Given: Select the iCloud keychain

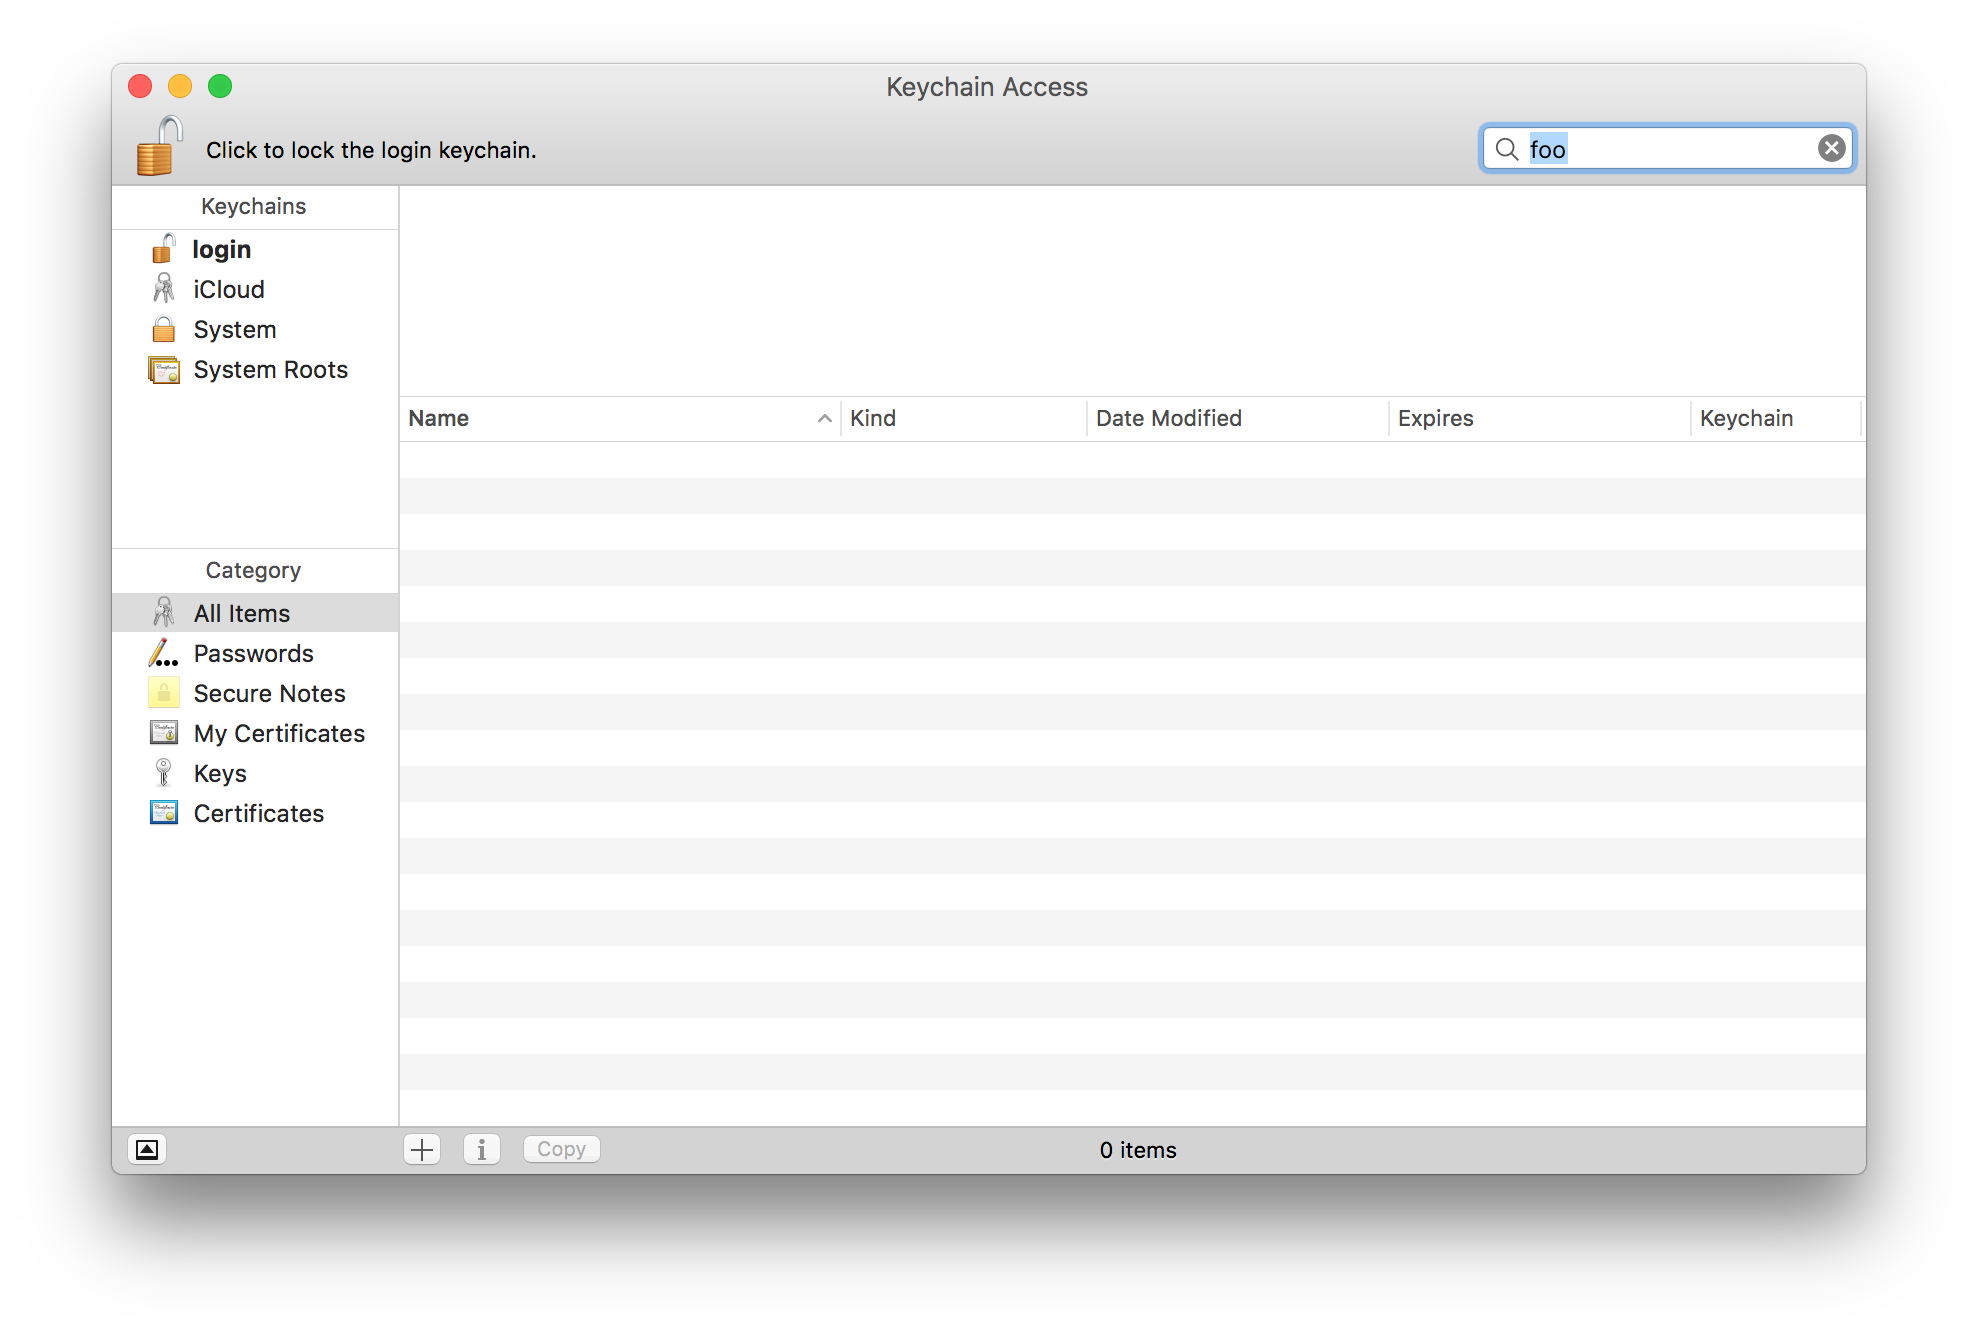Looking at the screenshot, I should (x=228, y=289).
